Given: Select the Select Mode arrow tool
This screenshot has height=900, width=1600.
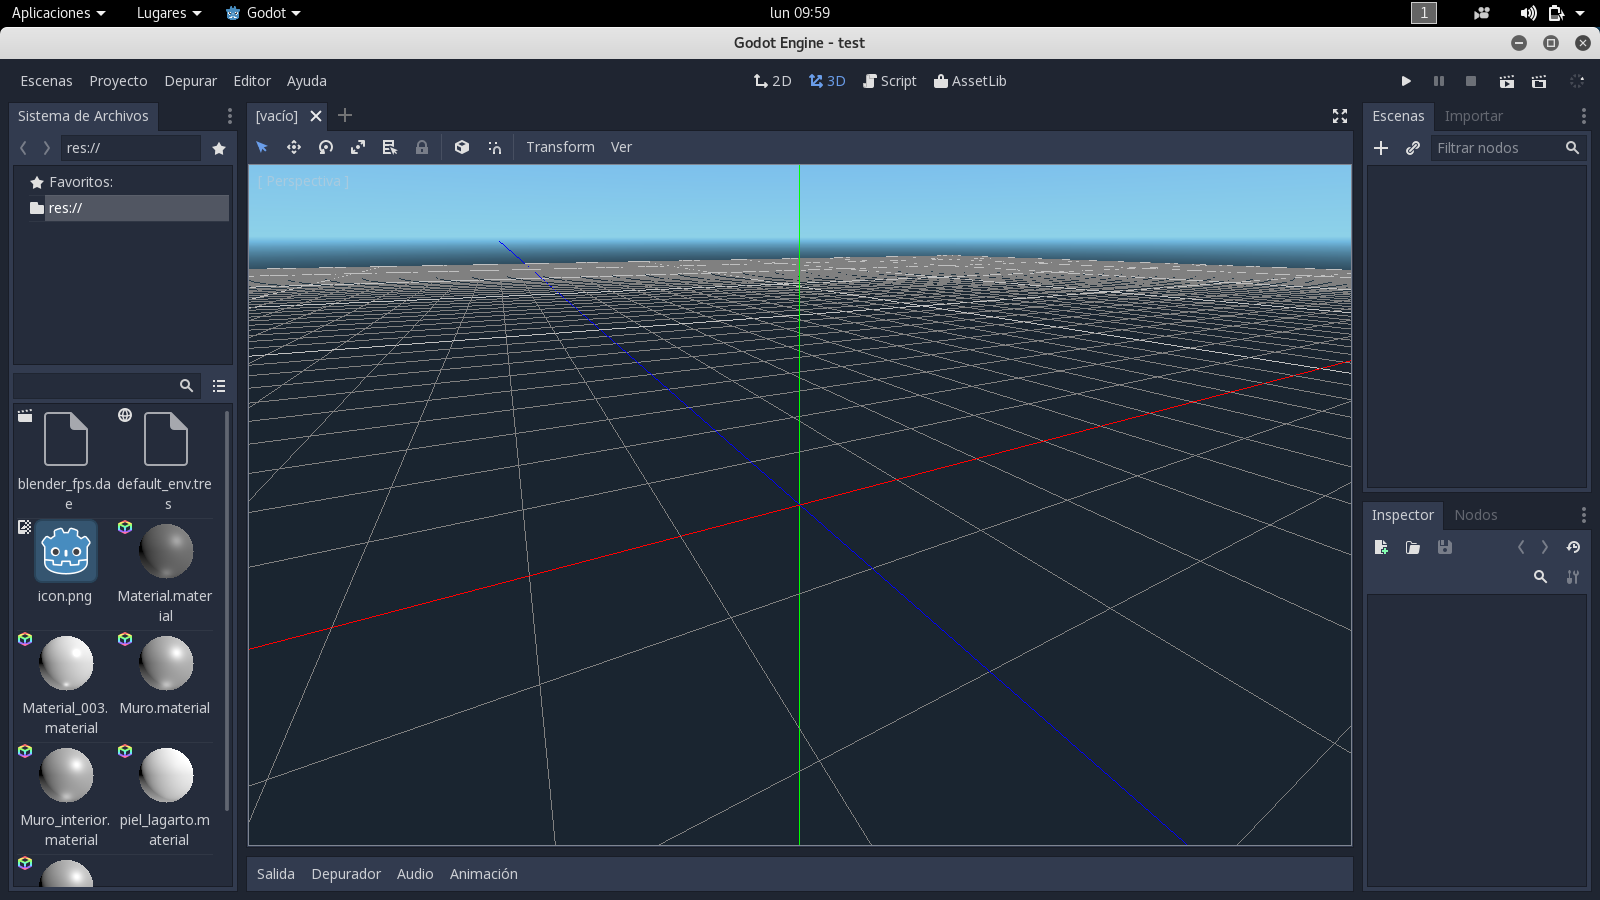Looking at the screenshot, I should click(x=262, y=147).
